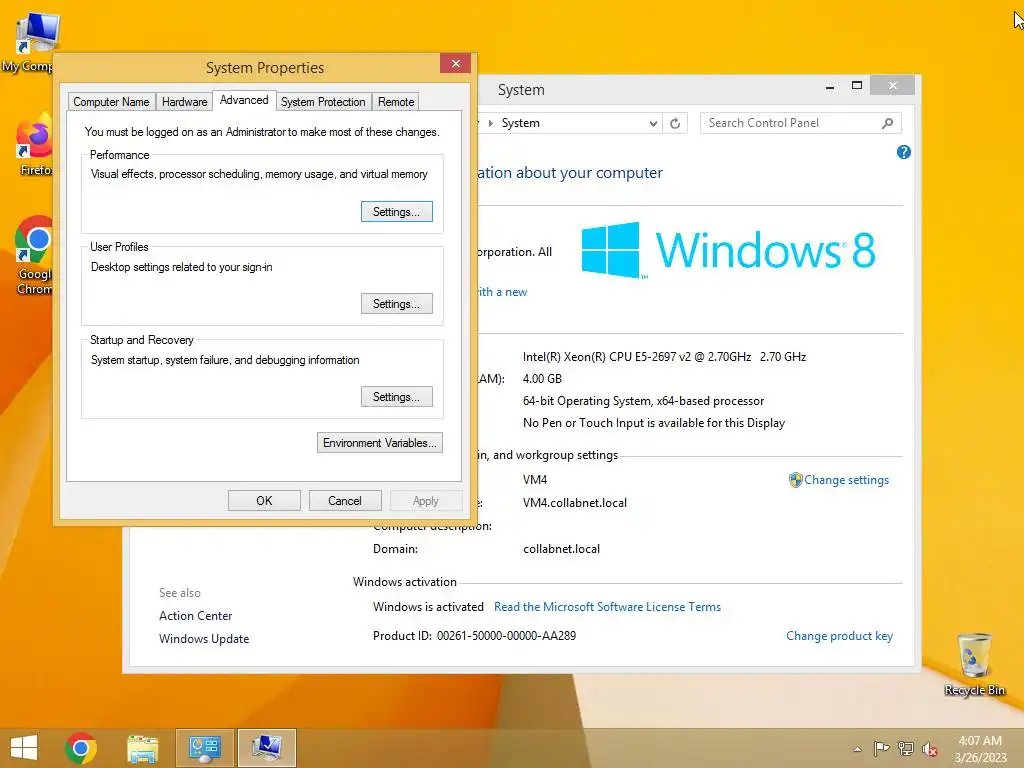Open help question mark in System window

(904, 152)
